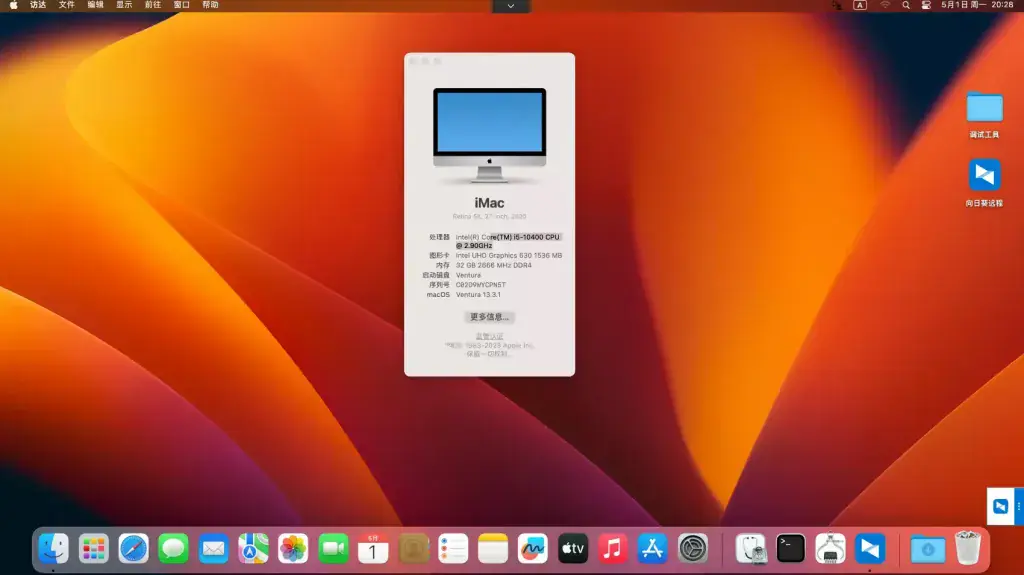Select the memory text 32 GB 2666 MHz DDR4

pyautogui.click(x=494, y=265)
